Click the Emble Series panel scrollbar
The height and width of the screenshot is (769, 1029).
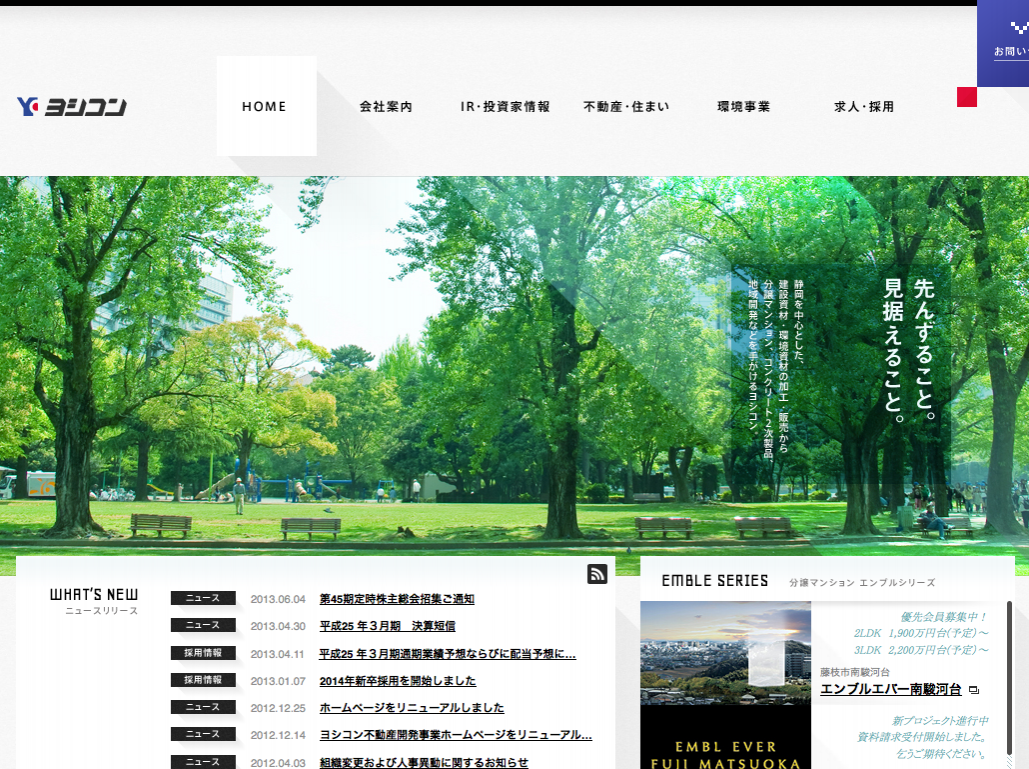click(1010, 680)
